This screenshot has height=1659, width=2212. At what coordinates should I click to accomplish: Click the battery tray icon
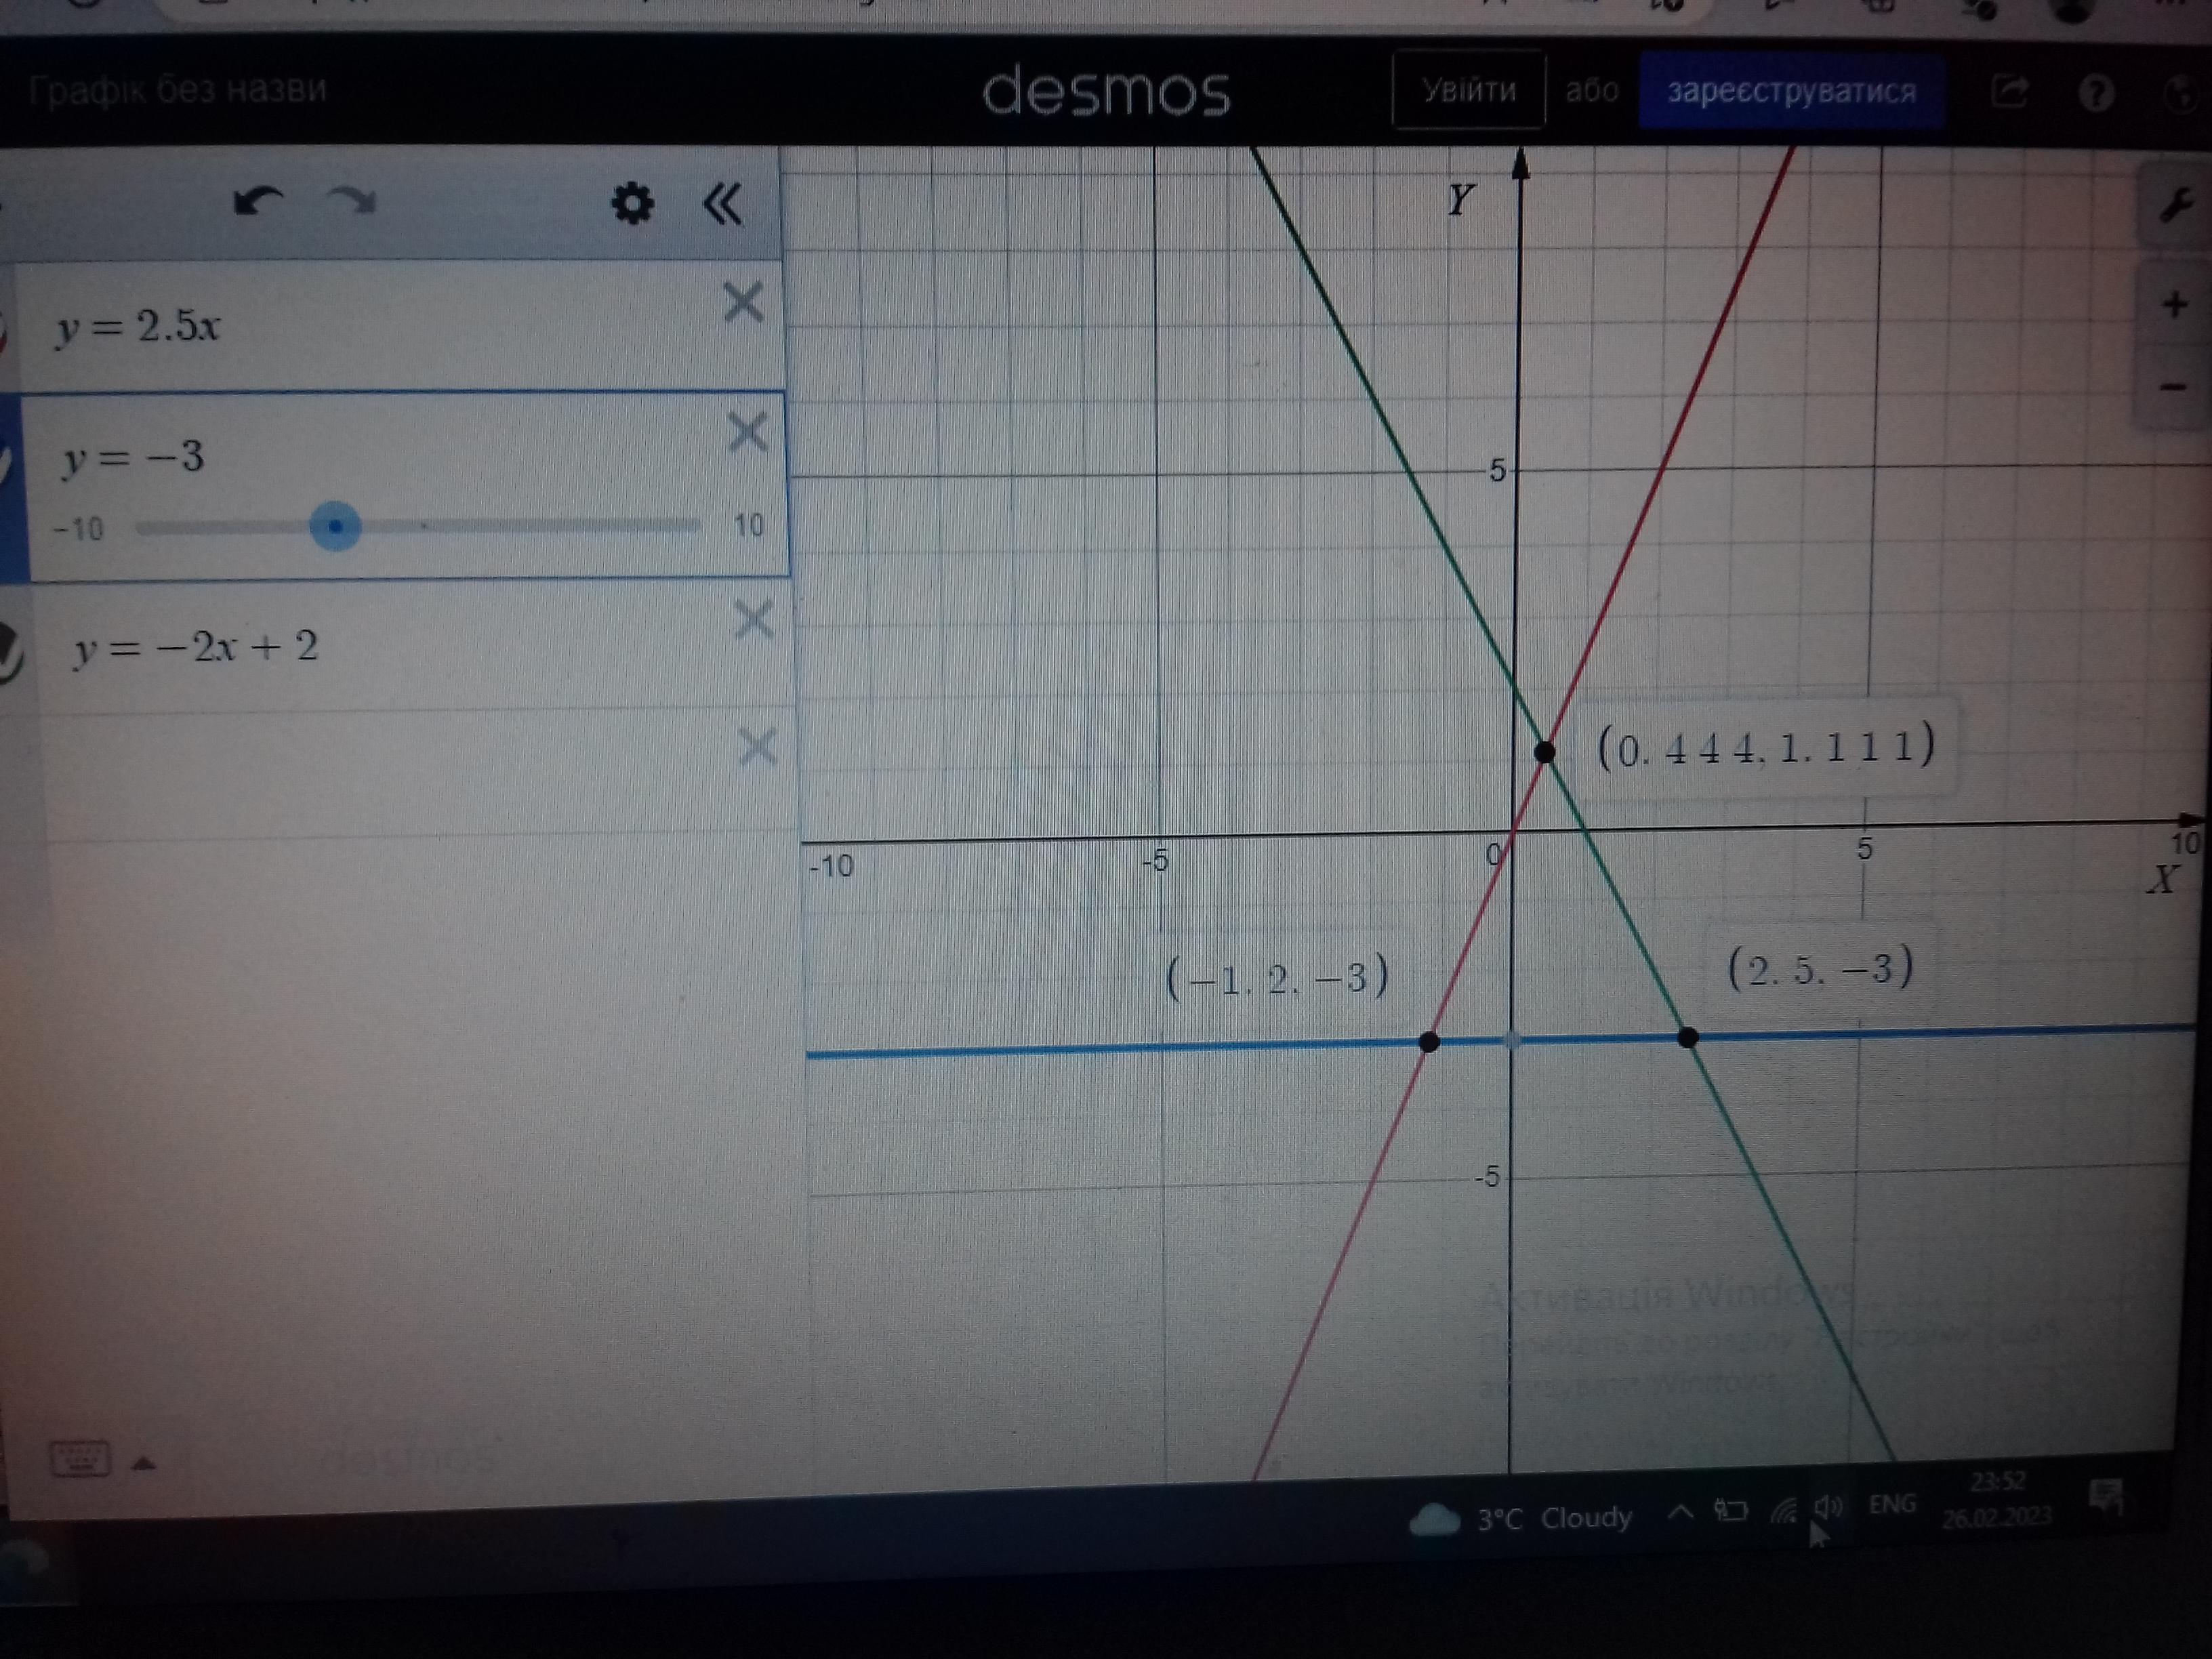click(1731, 1510)
